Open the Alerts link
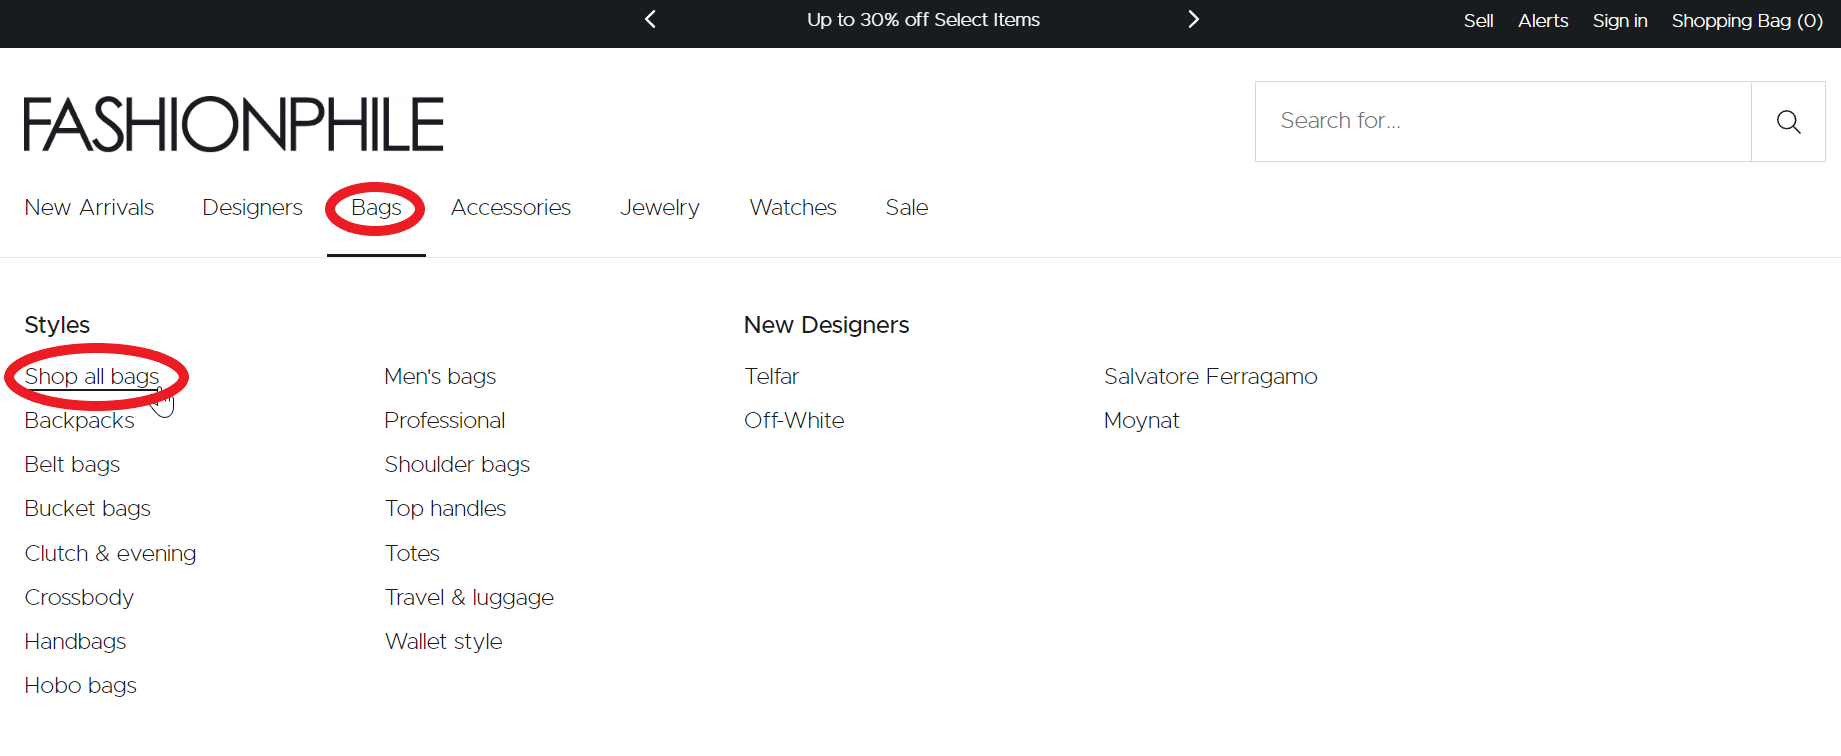Screen dimensions: 1841x756 pyautogui.click(x=1543, y=20)
